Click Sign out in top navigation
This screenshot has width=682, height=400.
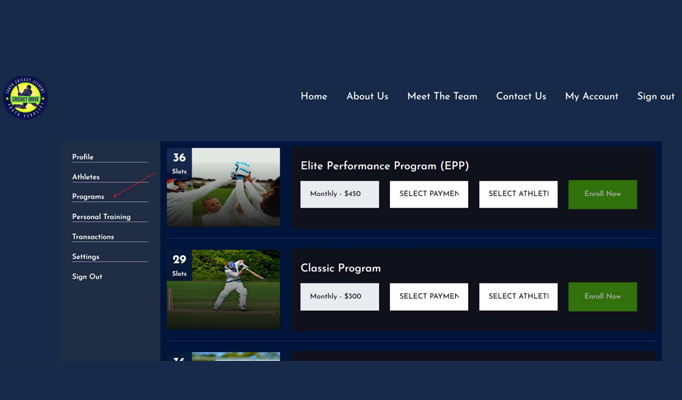[x=655, y=97]
